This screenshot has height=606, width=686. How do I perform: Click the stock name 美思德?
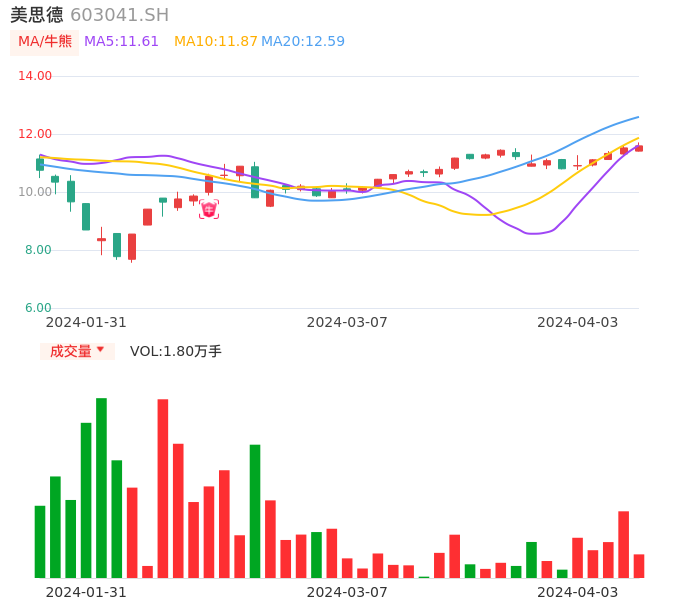(x=37, y=15)
